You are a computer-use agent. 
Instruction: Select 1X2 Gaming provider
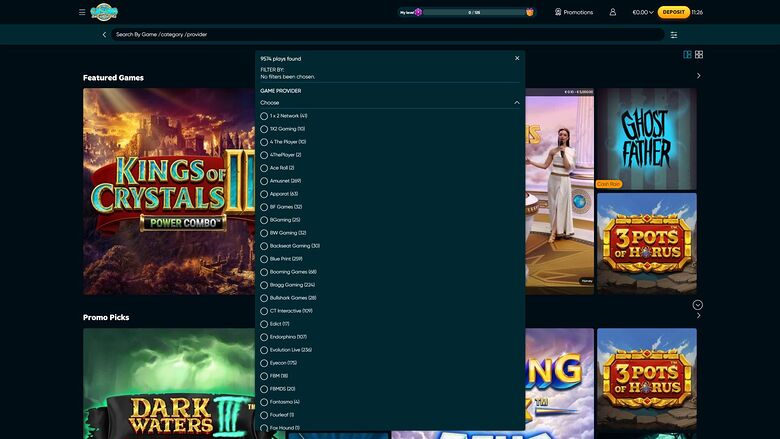pyautogui.click(x=283, y=129)
